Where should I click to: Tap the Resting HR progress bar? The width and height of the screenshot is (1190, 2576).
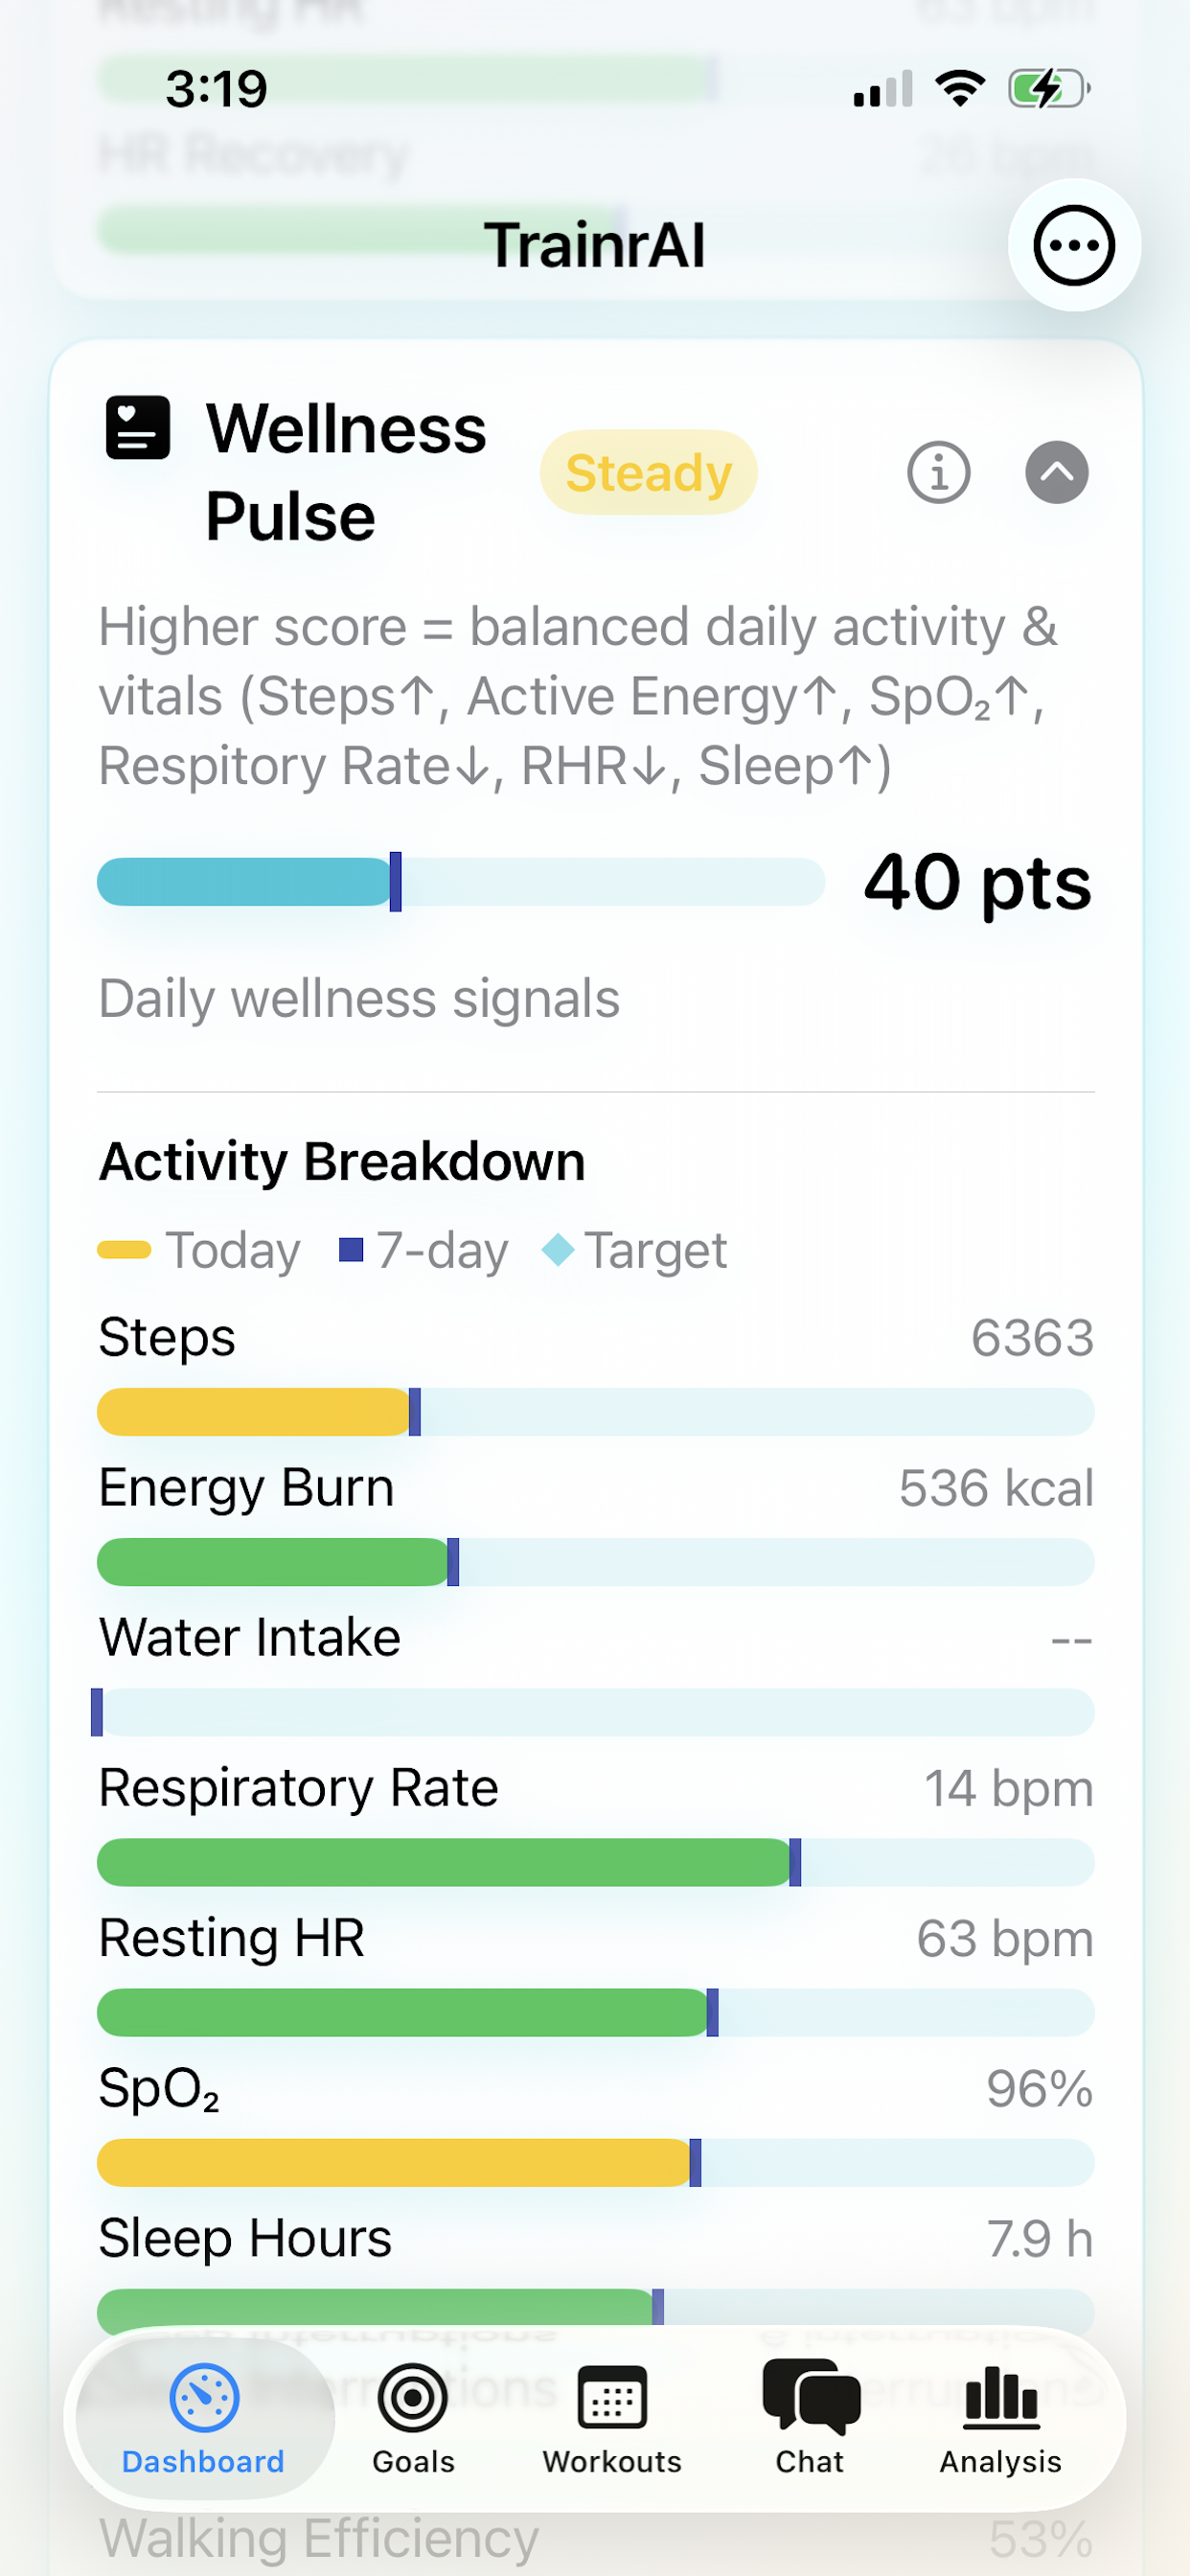pos(595,2012)
